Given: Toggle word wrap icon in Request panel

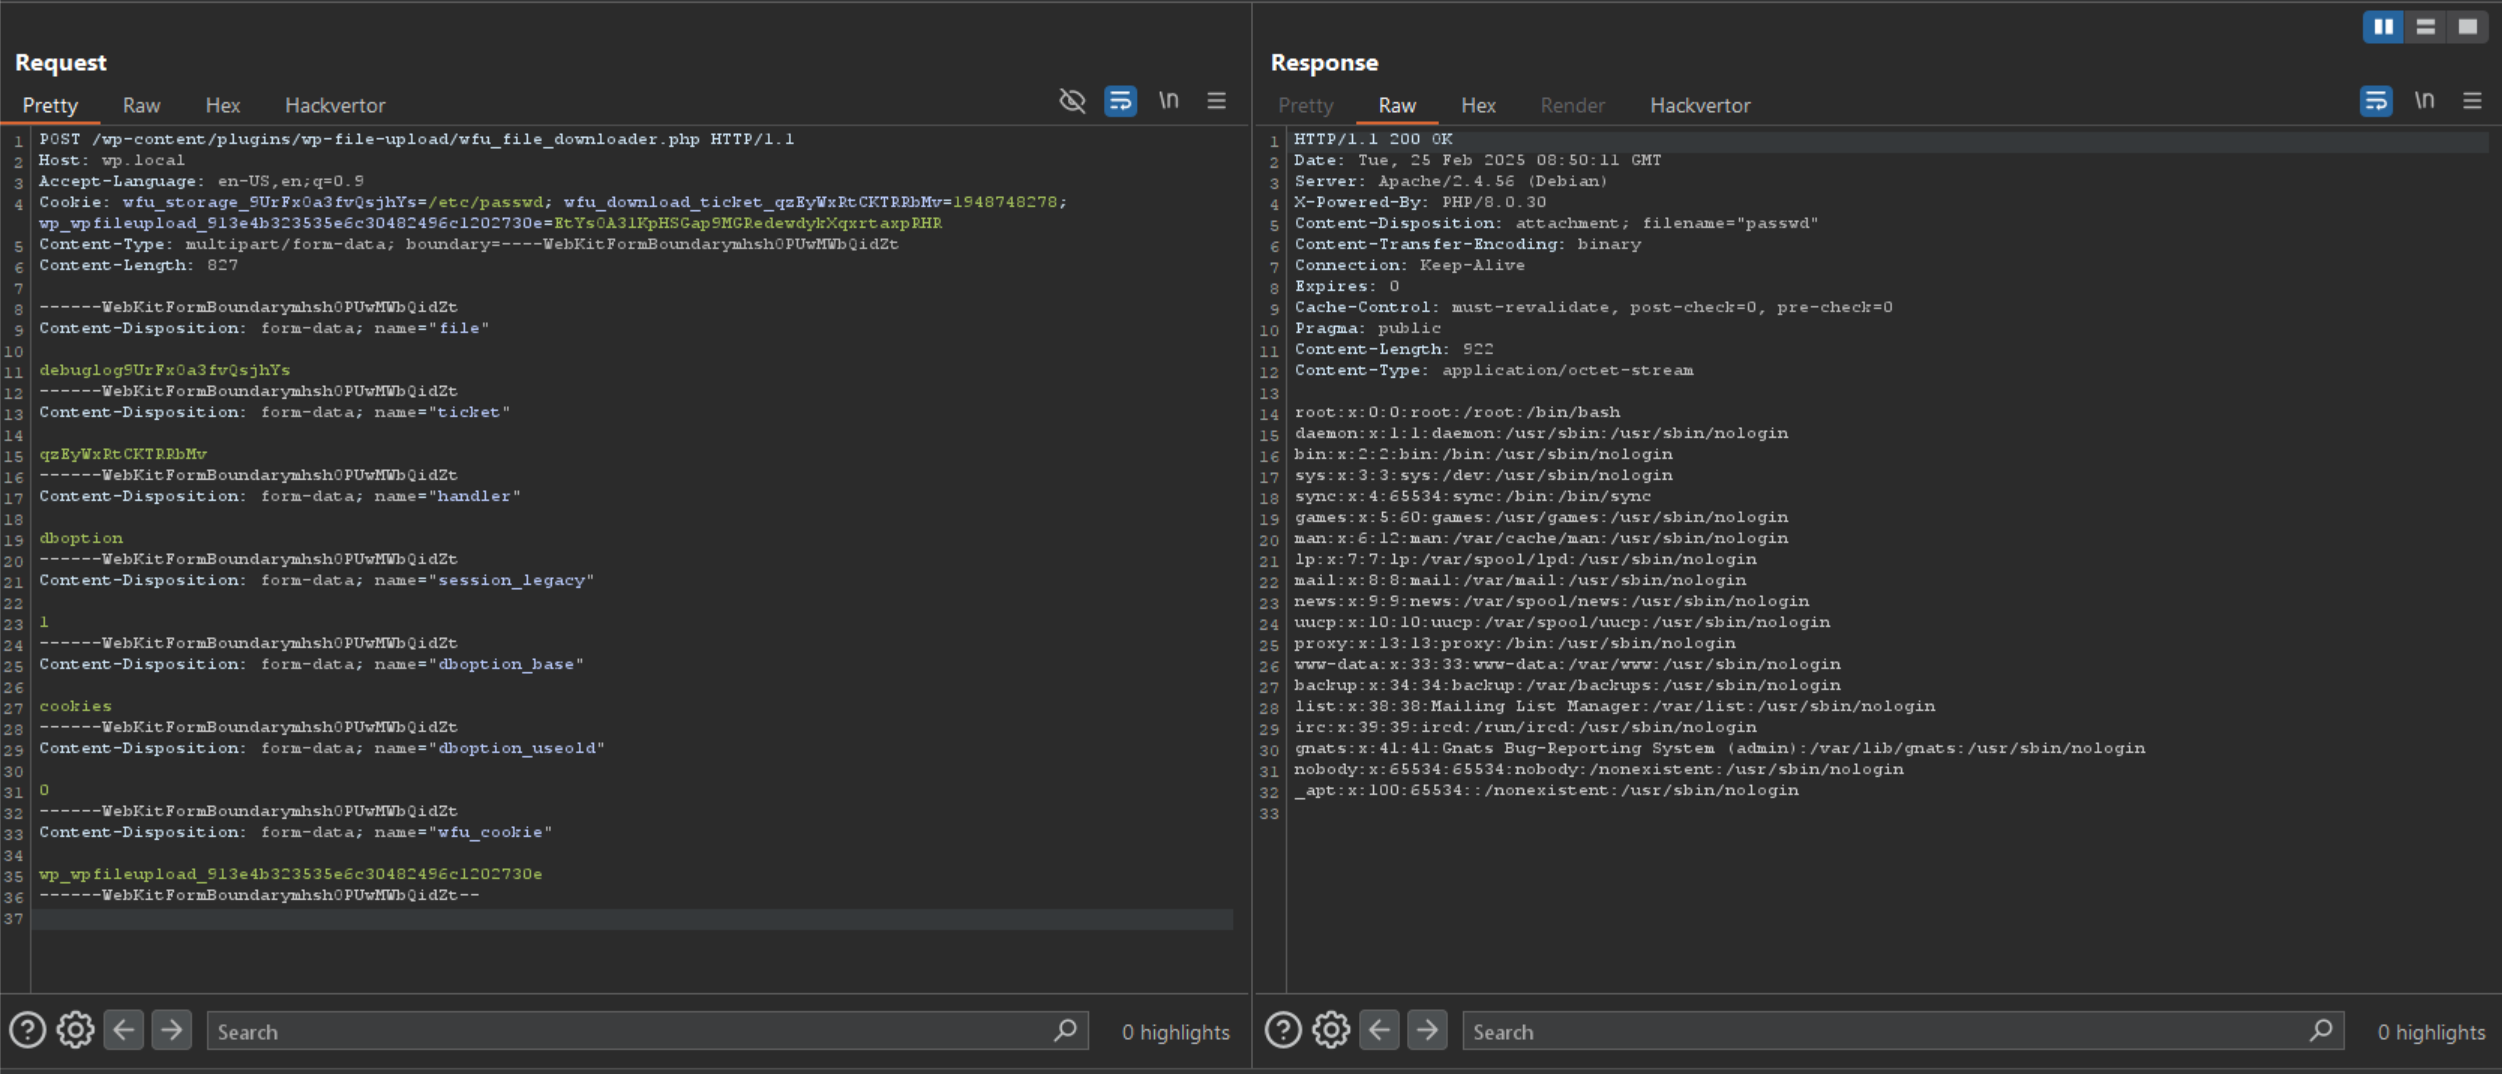Looking at the screenshot, I should pos(1120,101).
